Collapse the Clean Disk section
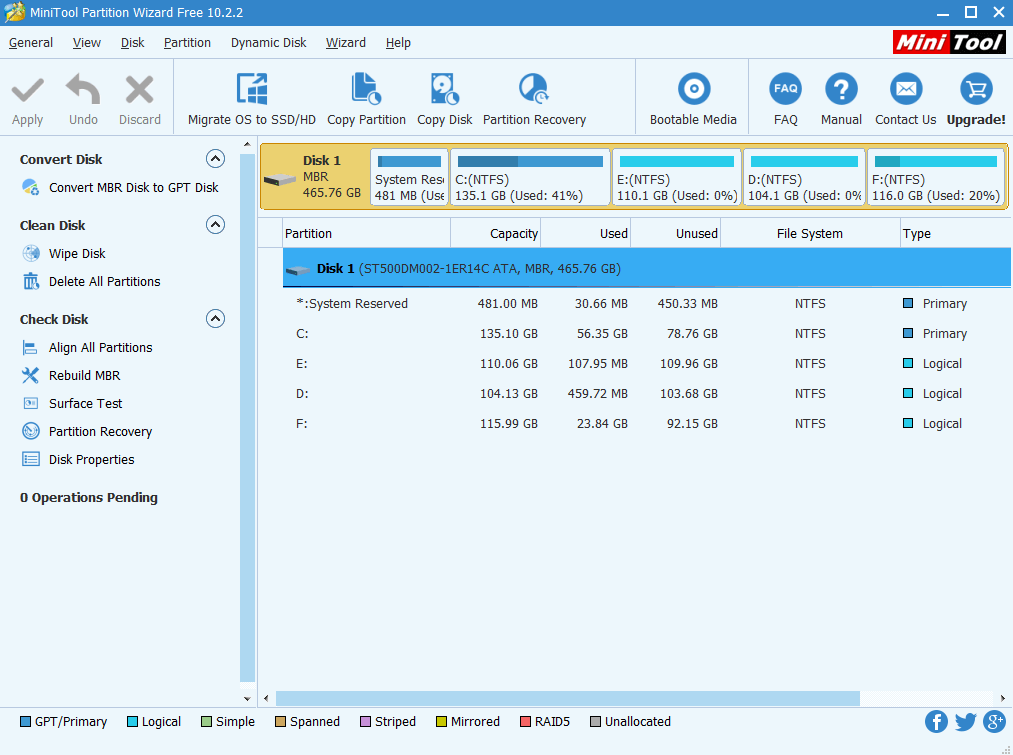 (x=215, y=225)
